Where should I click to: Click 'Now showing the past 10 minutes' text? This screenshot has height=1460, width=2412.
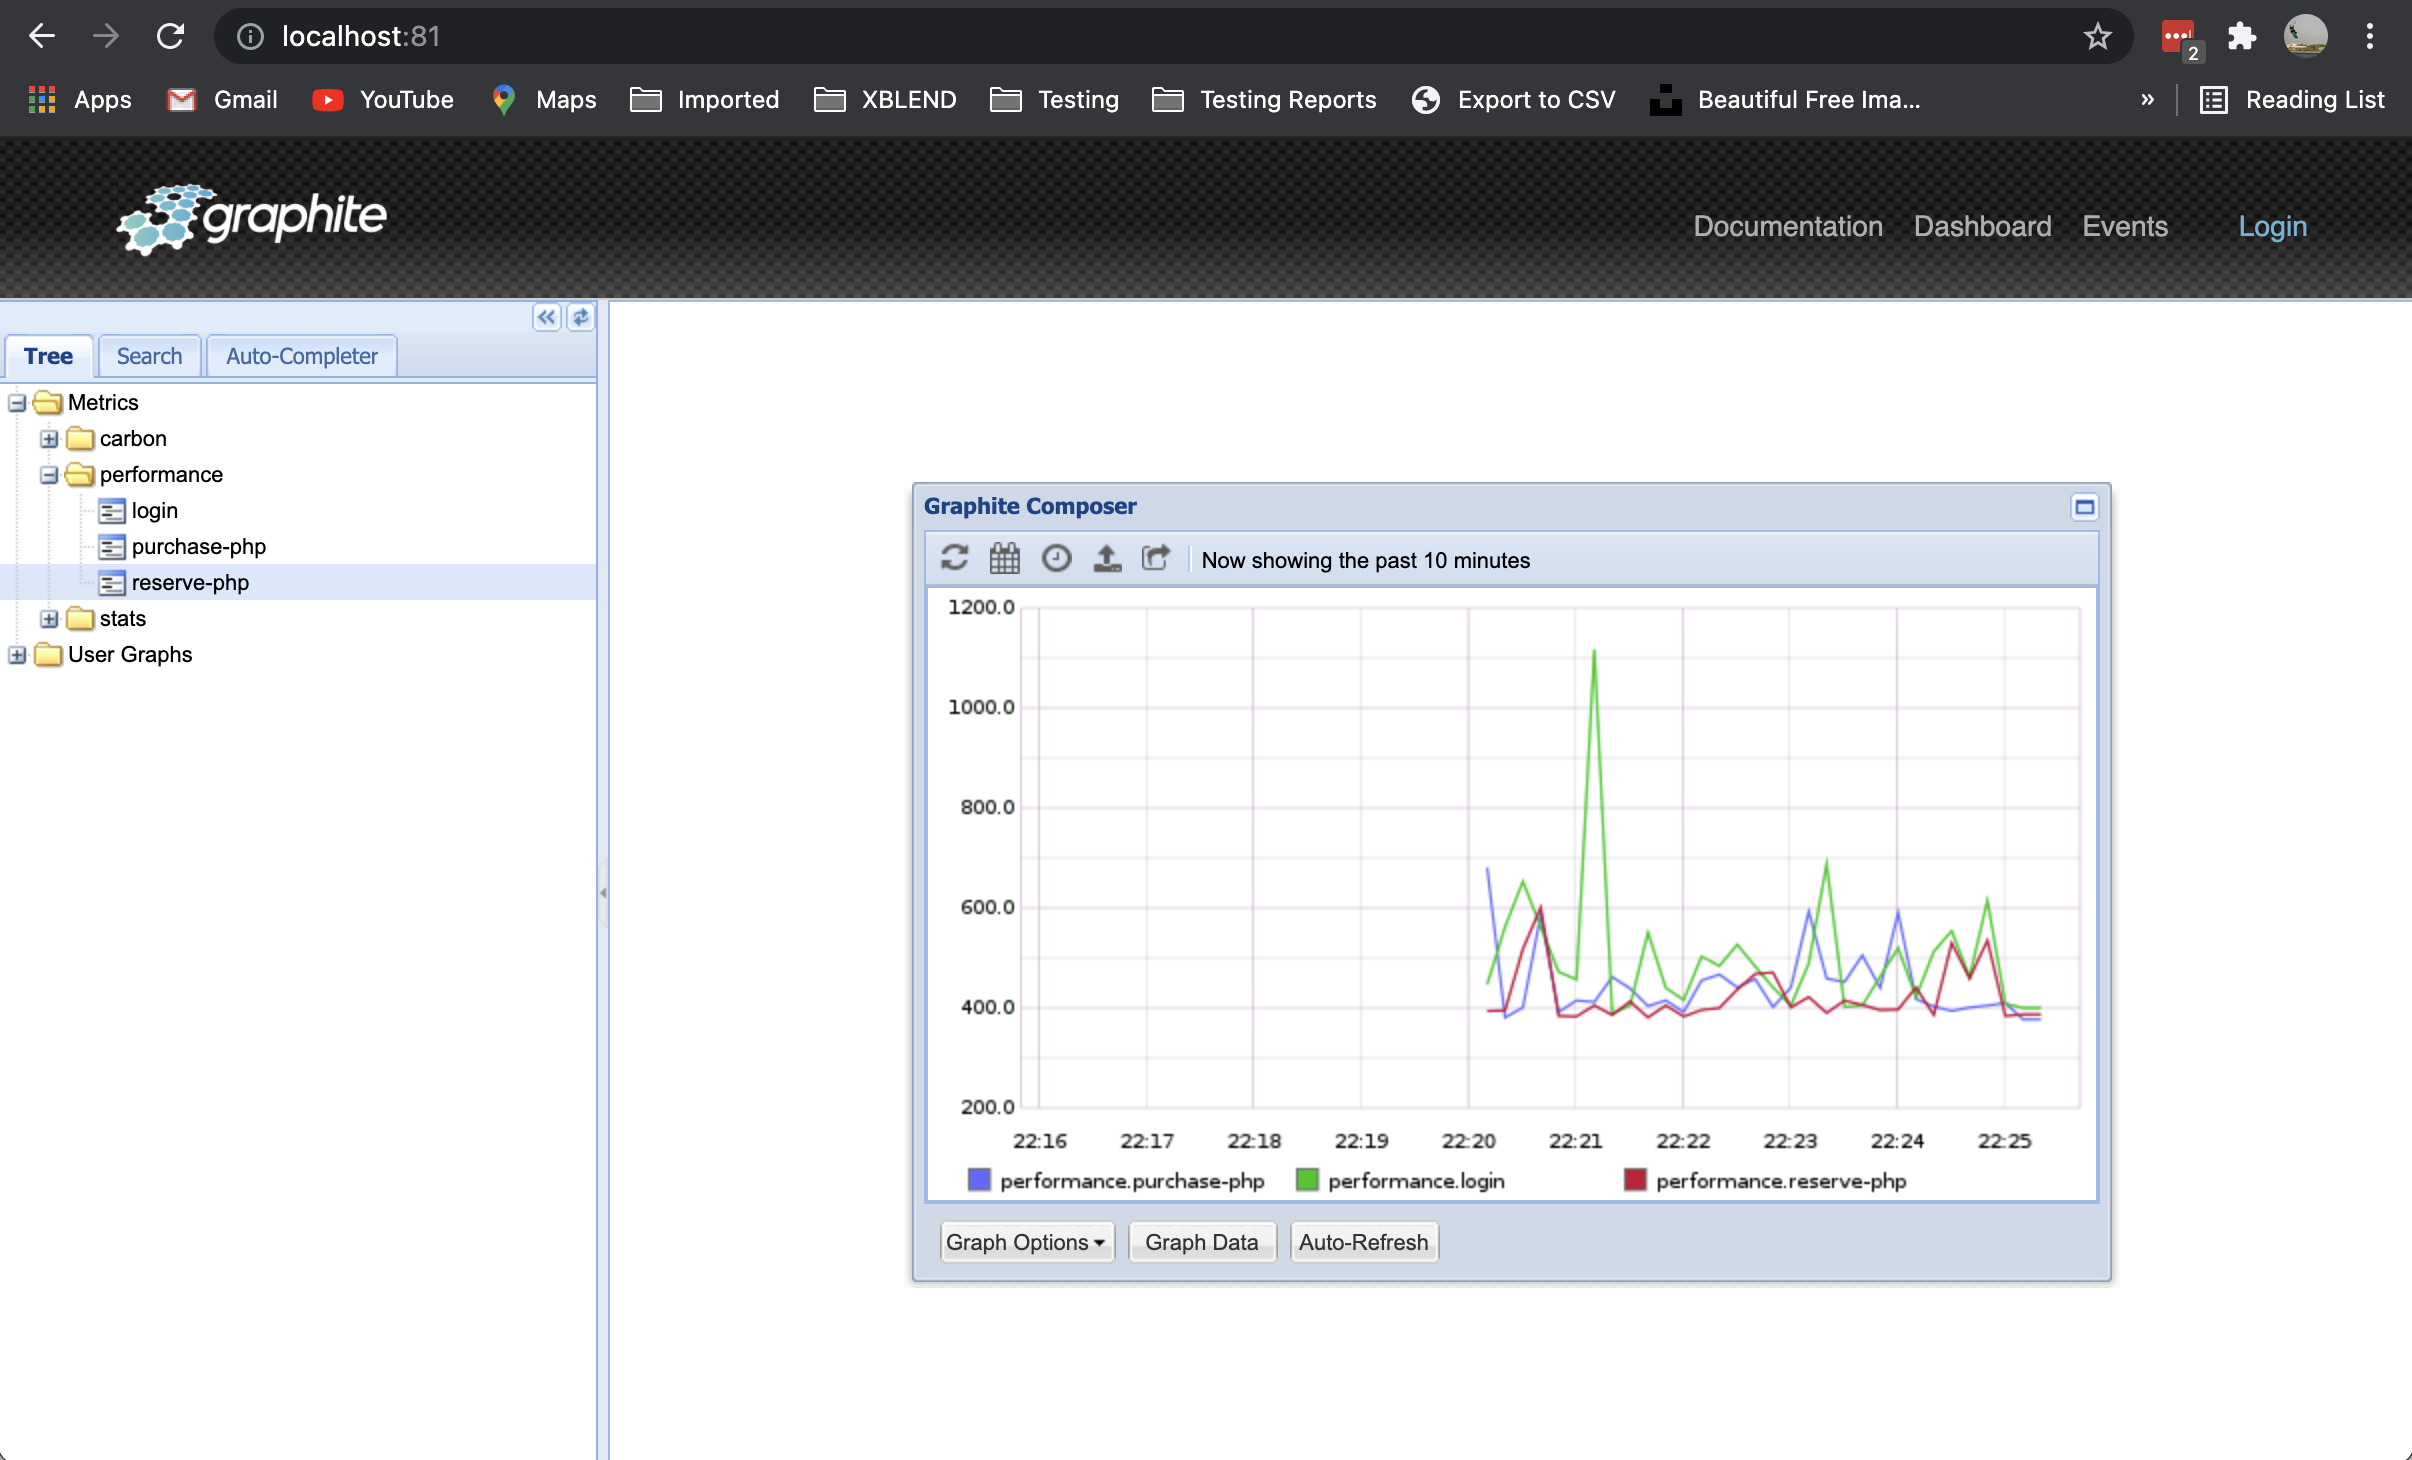(x=1366, y=560)
